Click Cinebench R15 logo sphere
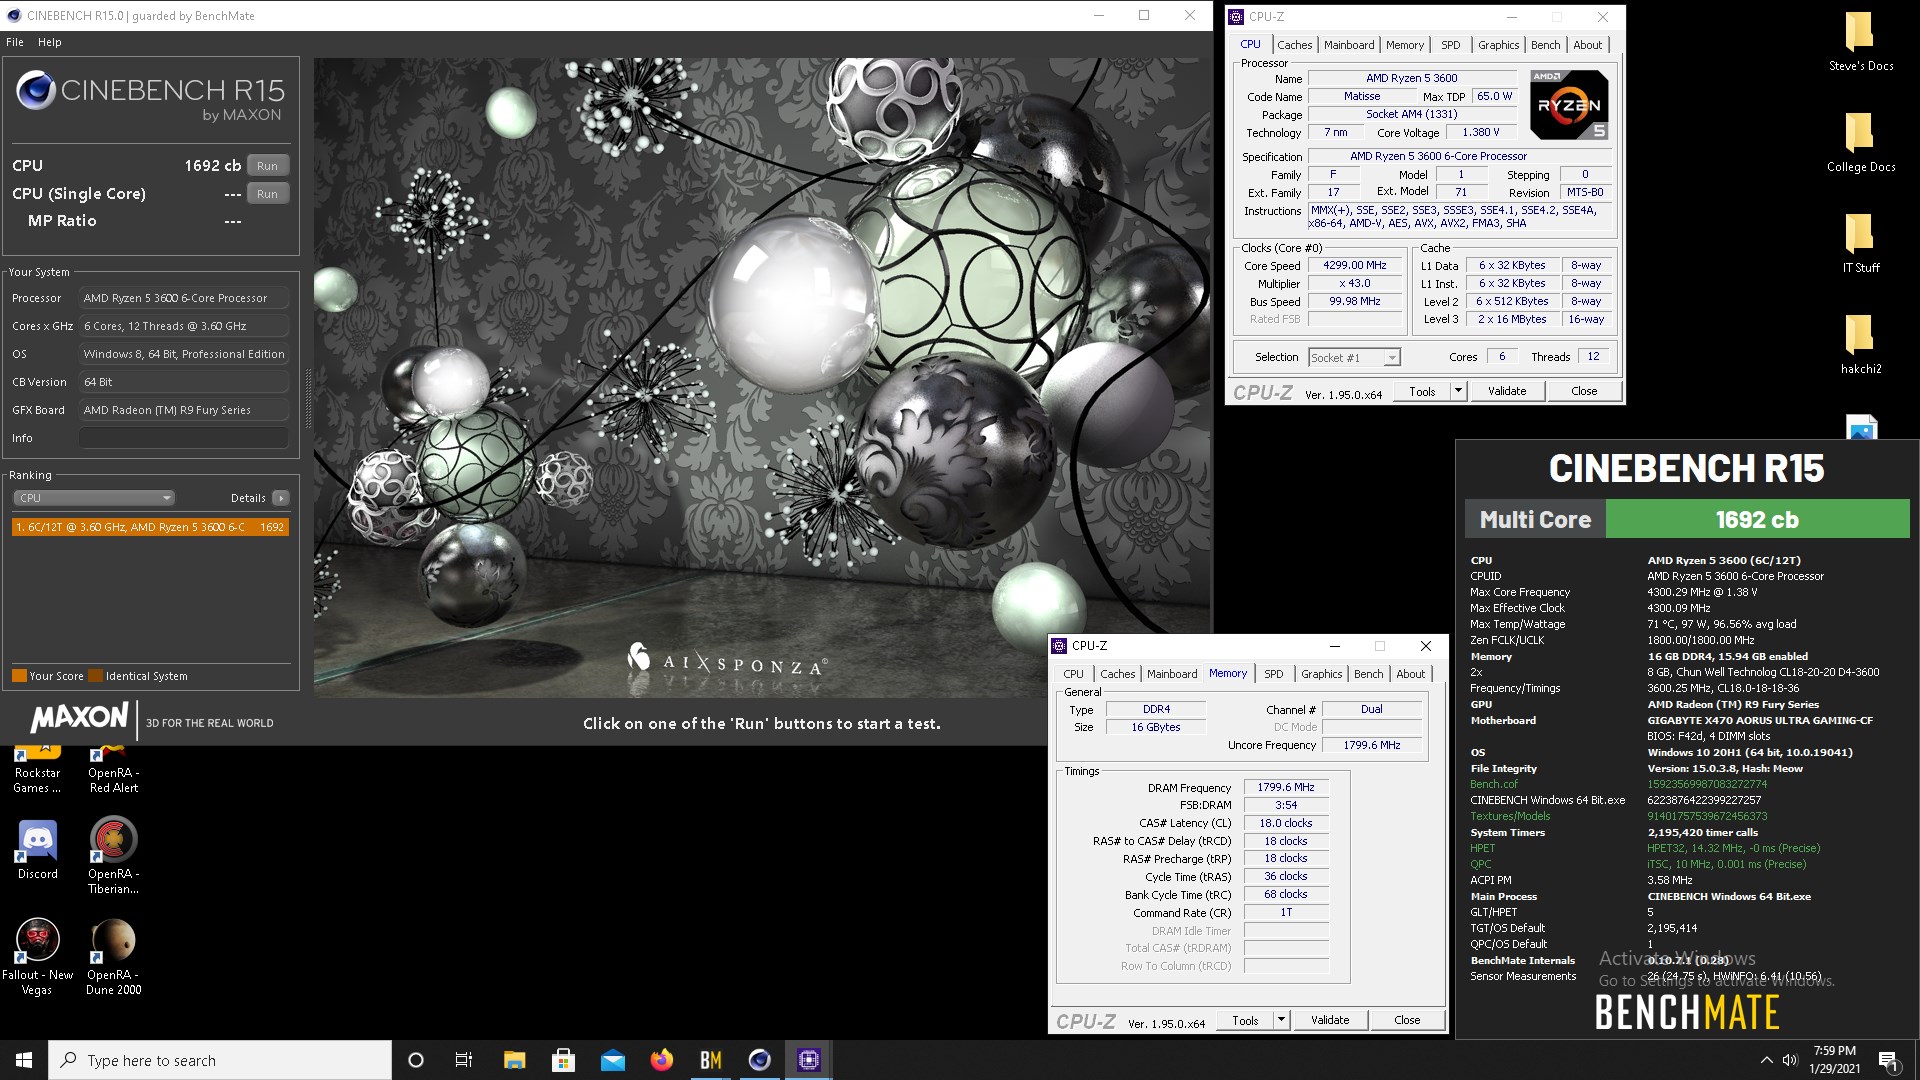The width and height of the screenshot is (1920, 1080). click(x=36, y=91)
